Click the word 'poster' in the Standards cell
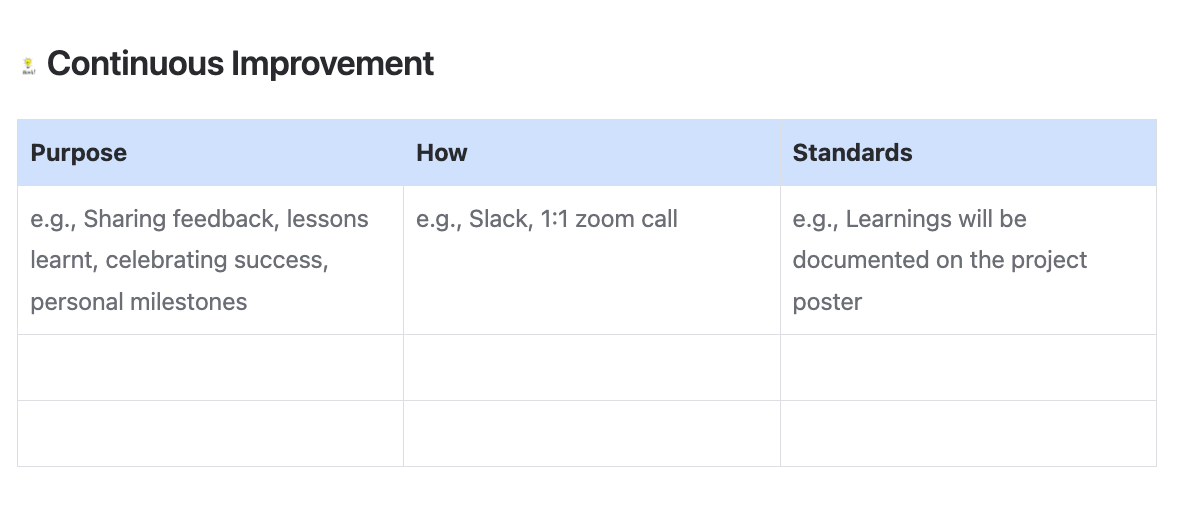Screen dimensions: 1192x514 point(827,303)
